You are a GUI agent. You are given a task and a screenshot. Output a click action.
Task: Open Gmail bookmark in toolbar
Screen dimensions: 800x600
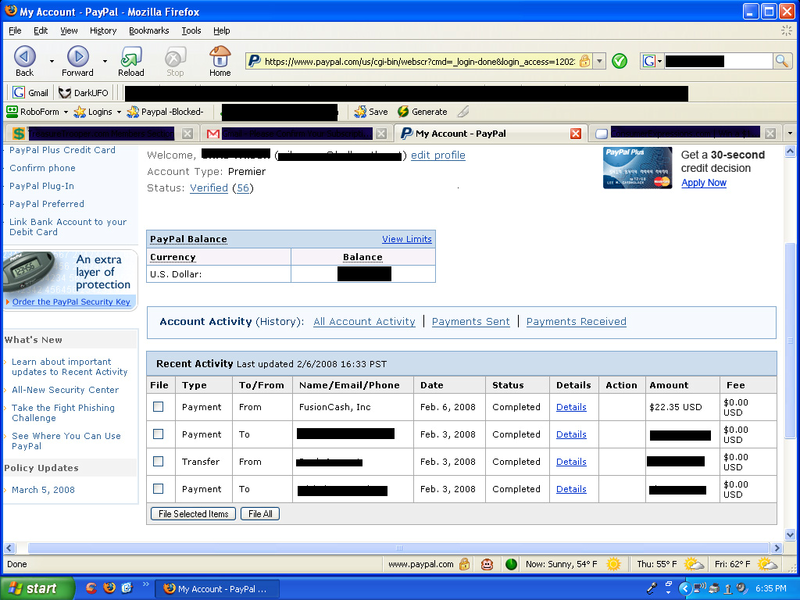[30, 93]
